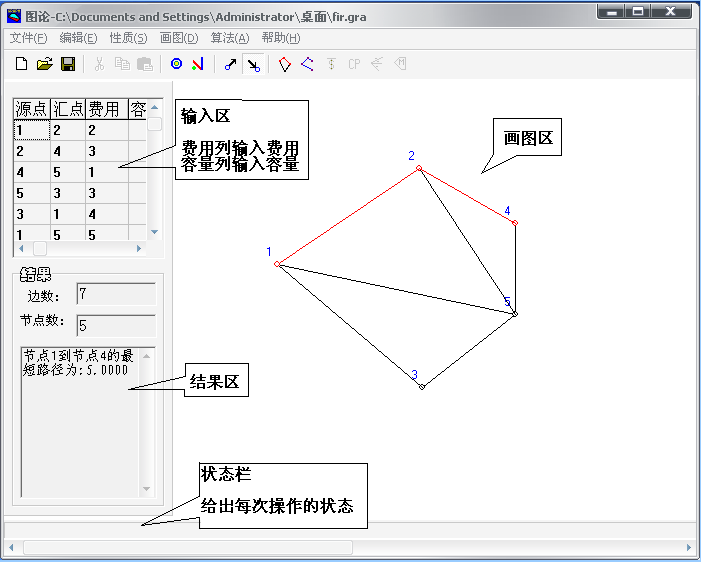Click the grayed-out branching arrows icon
Screen dimensions: 701x562
click(x=377, y=64)
